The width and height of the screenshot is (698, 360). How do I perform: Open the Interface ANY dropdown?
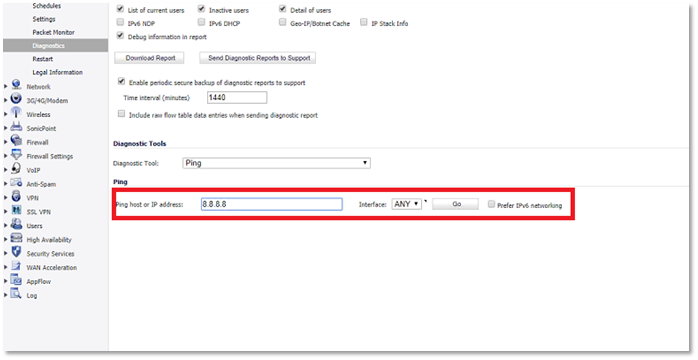point(406,204)
